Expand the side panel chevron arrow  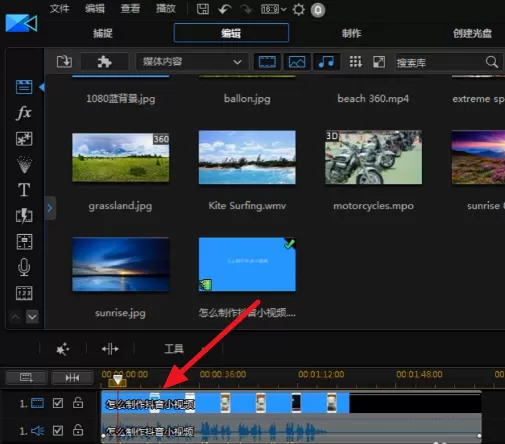coord(50,208)
